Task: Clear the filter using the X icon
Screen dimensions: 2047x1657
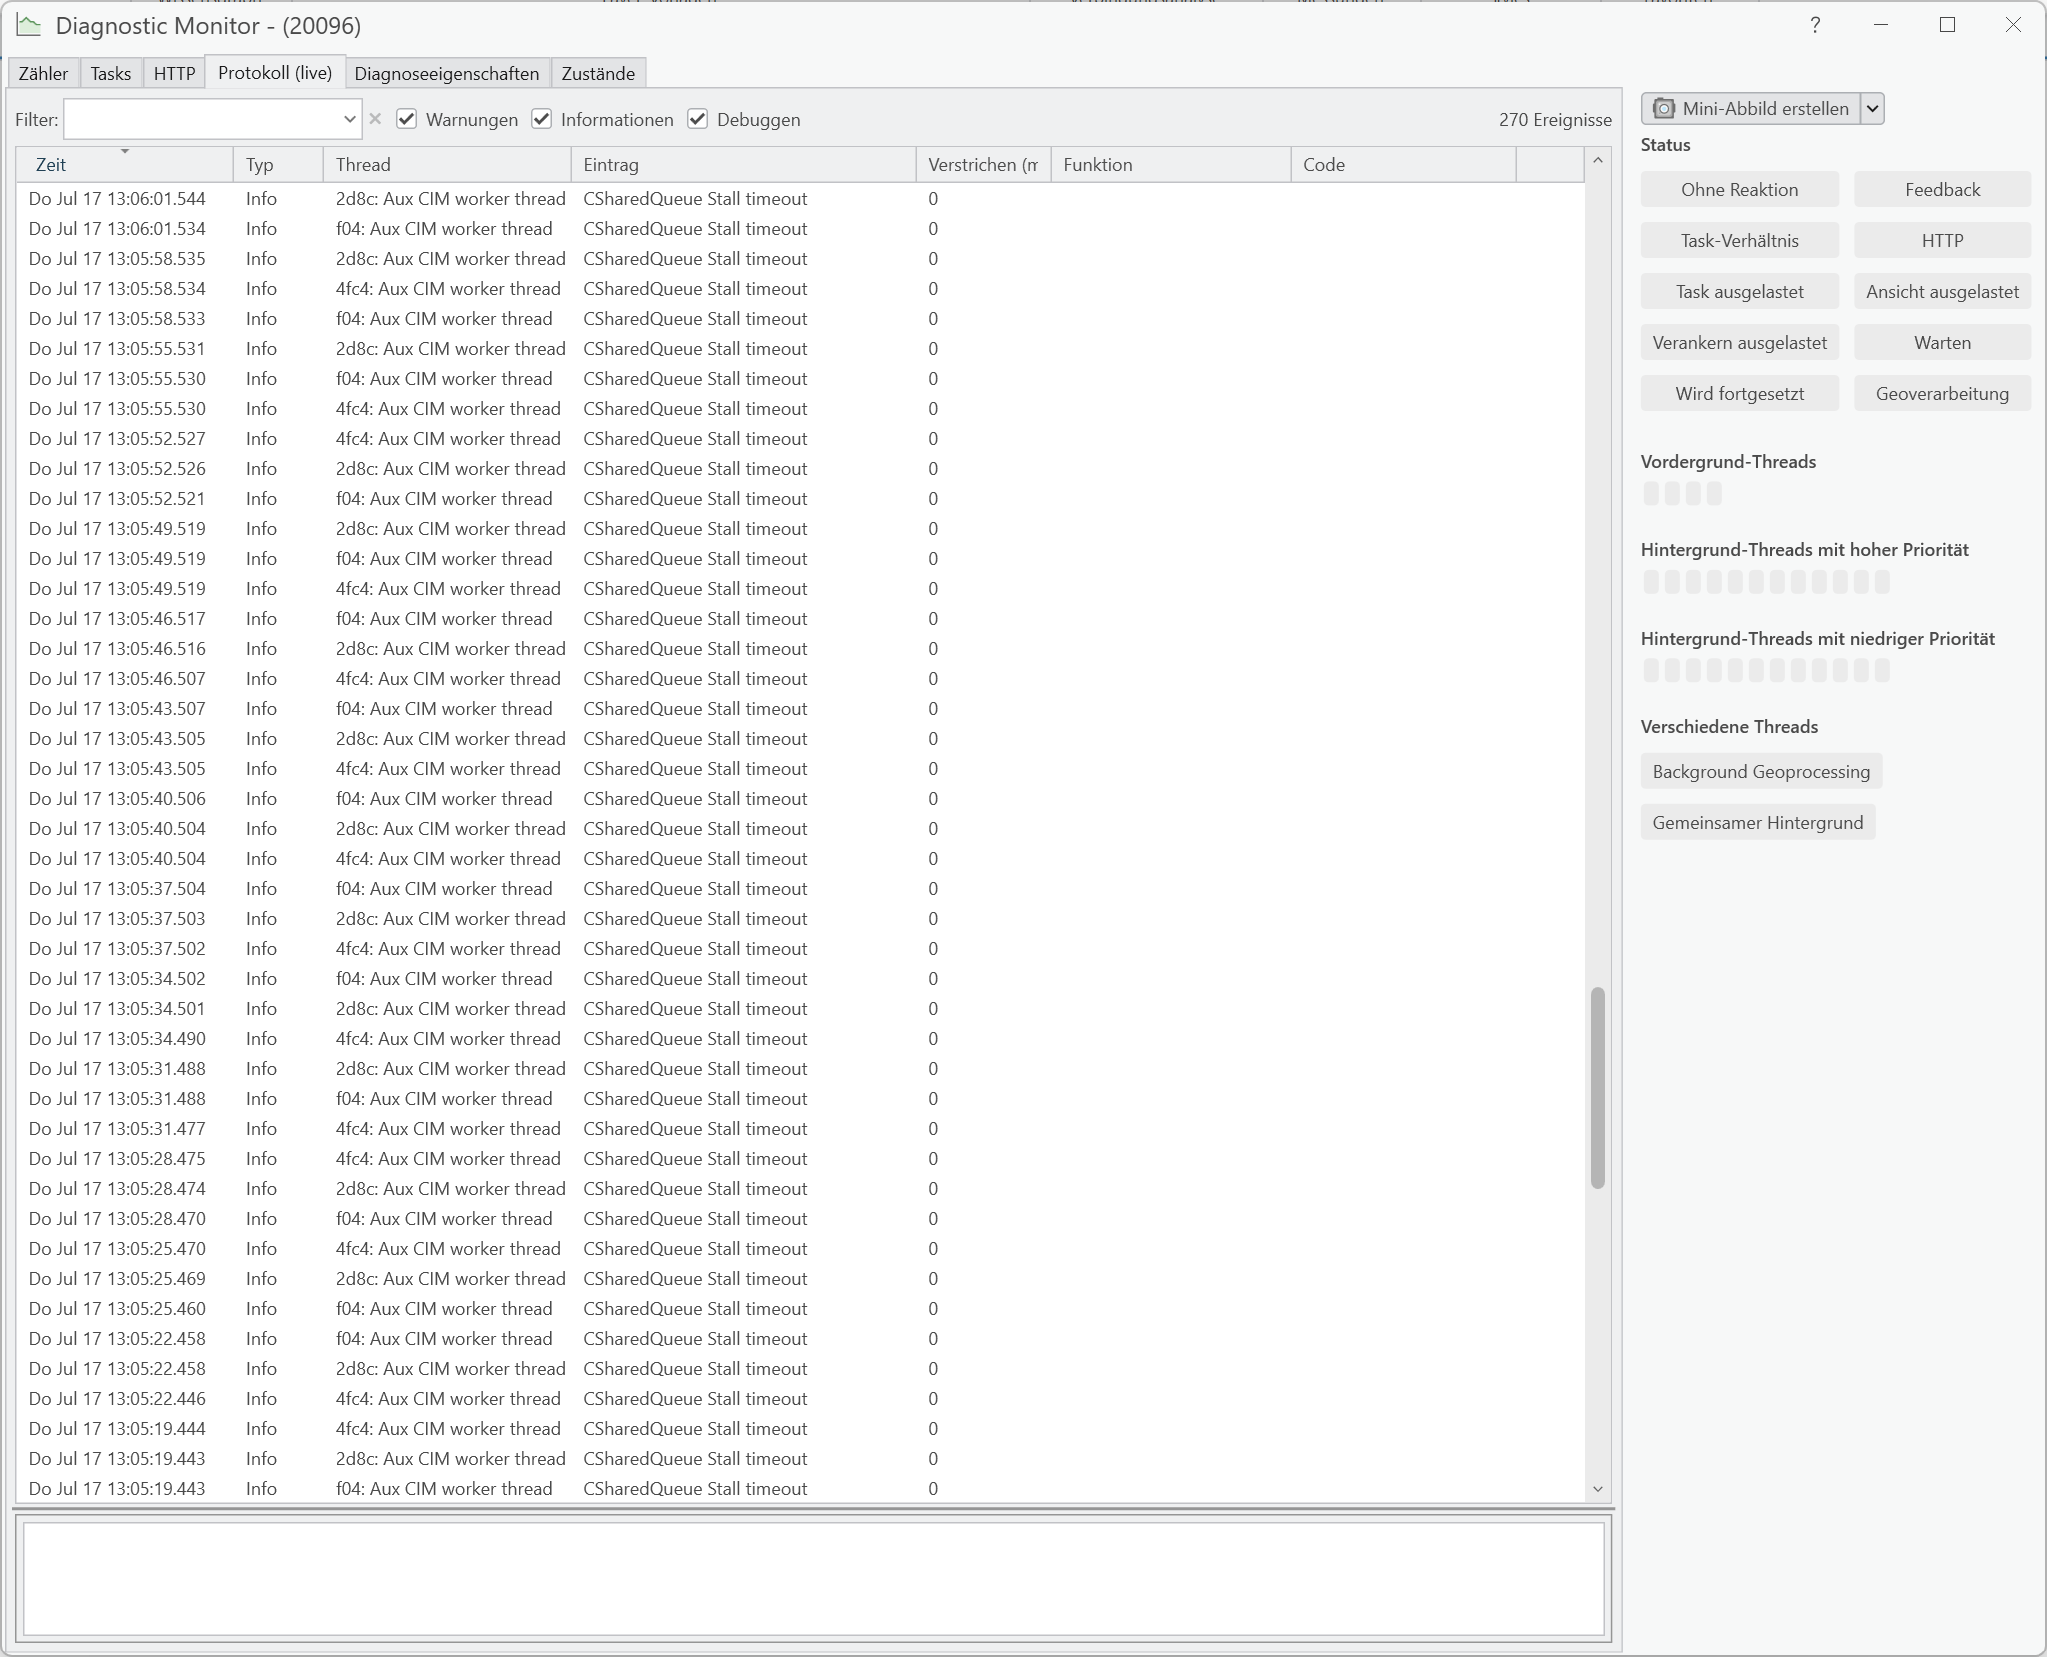Action: 375,119
